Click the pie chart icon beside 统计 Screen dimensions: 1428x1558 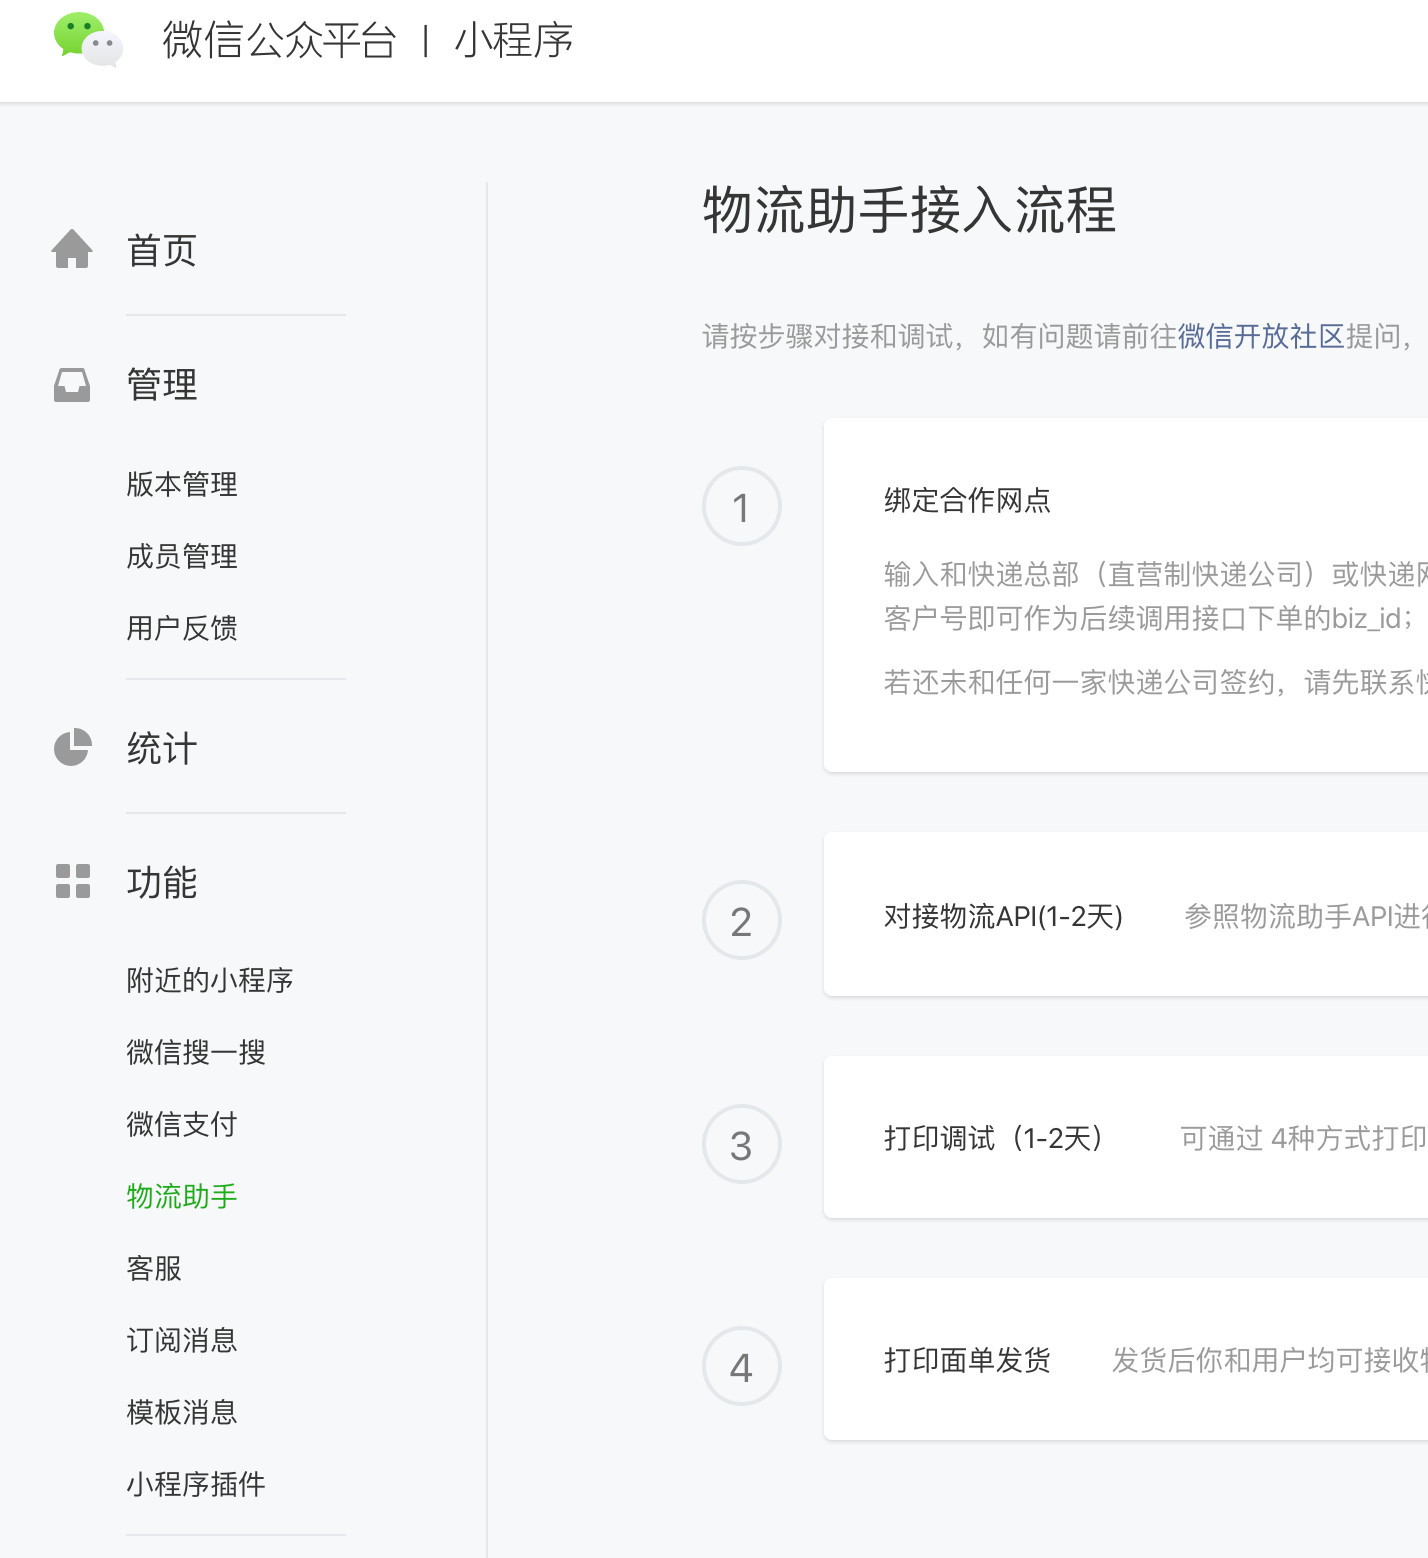coord(72,747)
